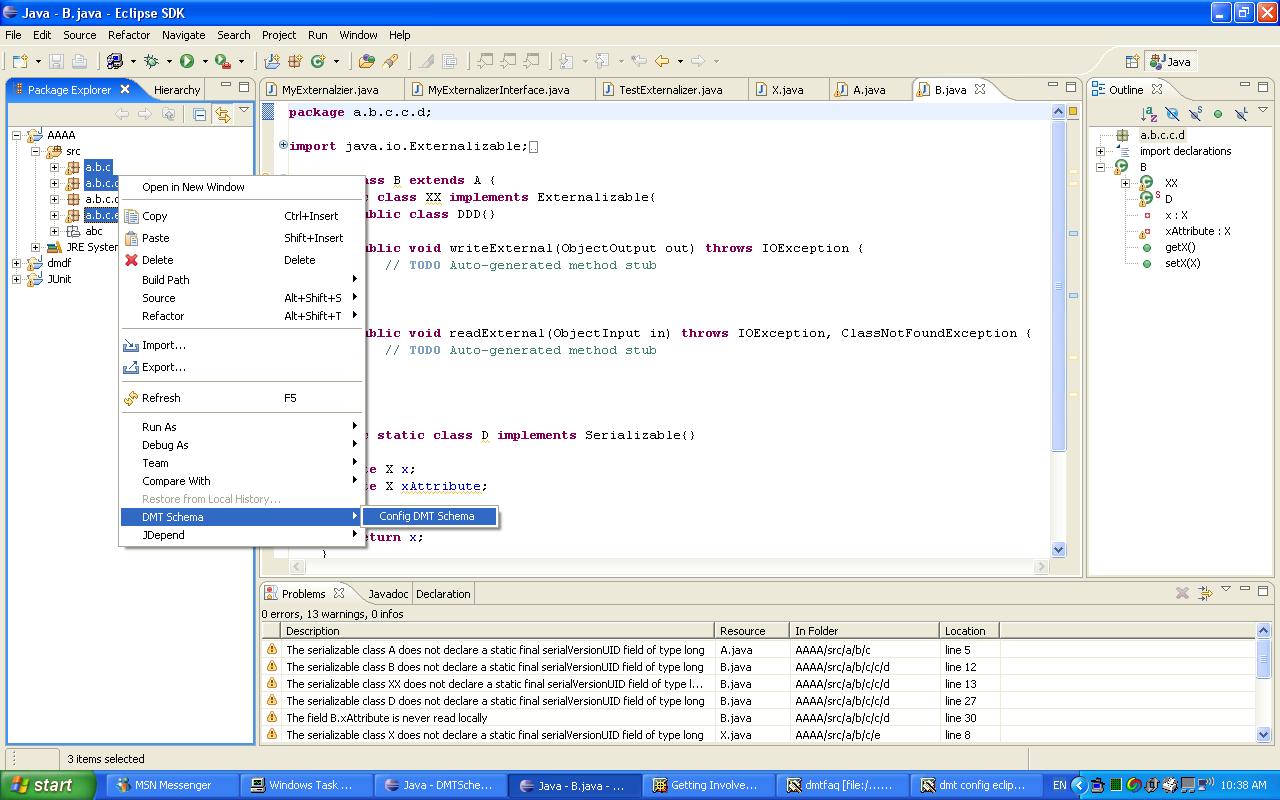Switch to the X.java editor tab
Image resolution: width=1280 pixels, height=800 pixels.
(787, 89)
